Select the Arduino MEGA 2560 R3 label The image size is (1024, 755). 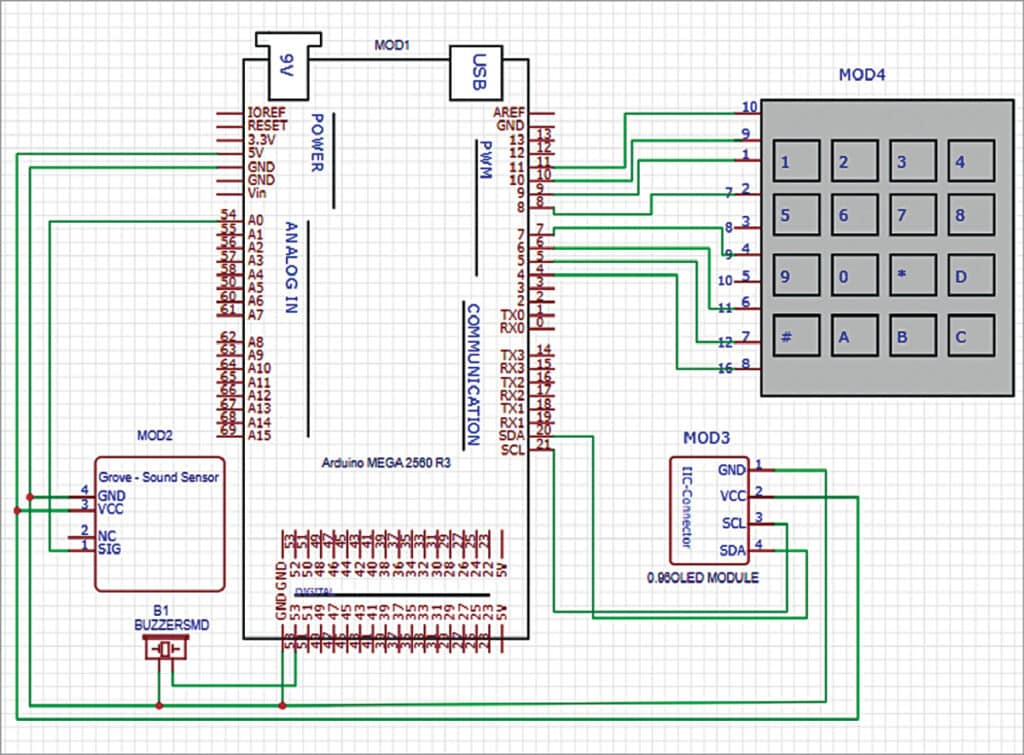[385, 463]
